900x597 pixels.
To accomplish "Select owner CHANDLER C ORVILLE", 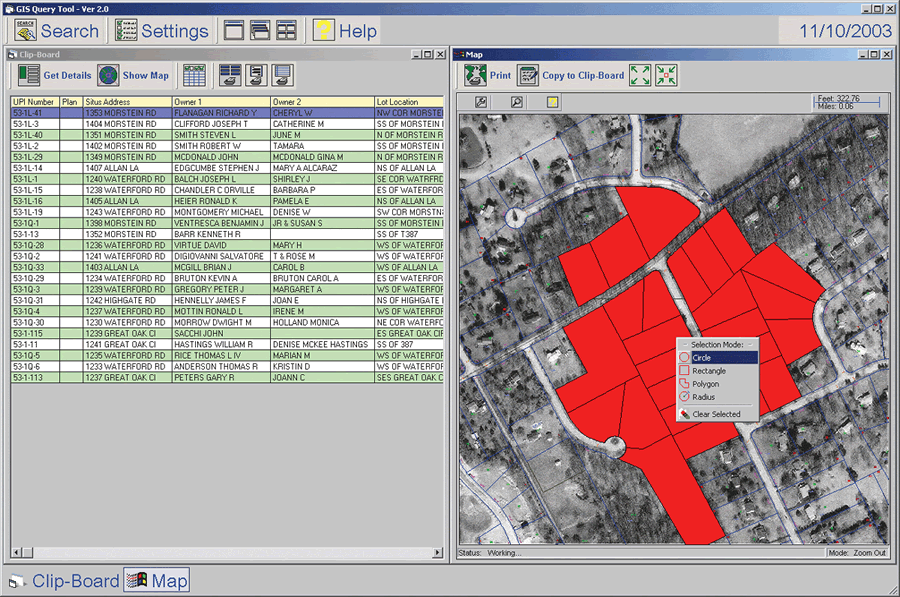I will click(x=221, y=190).
